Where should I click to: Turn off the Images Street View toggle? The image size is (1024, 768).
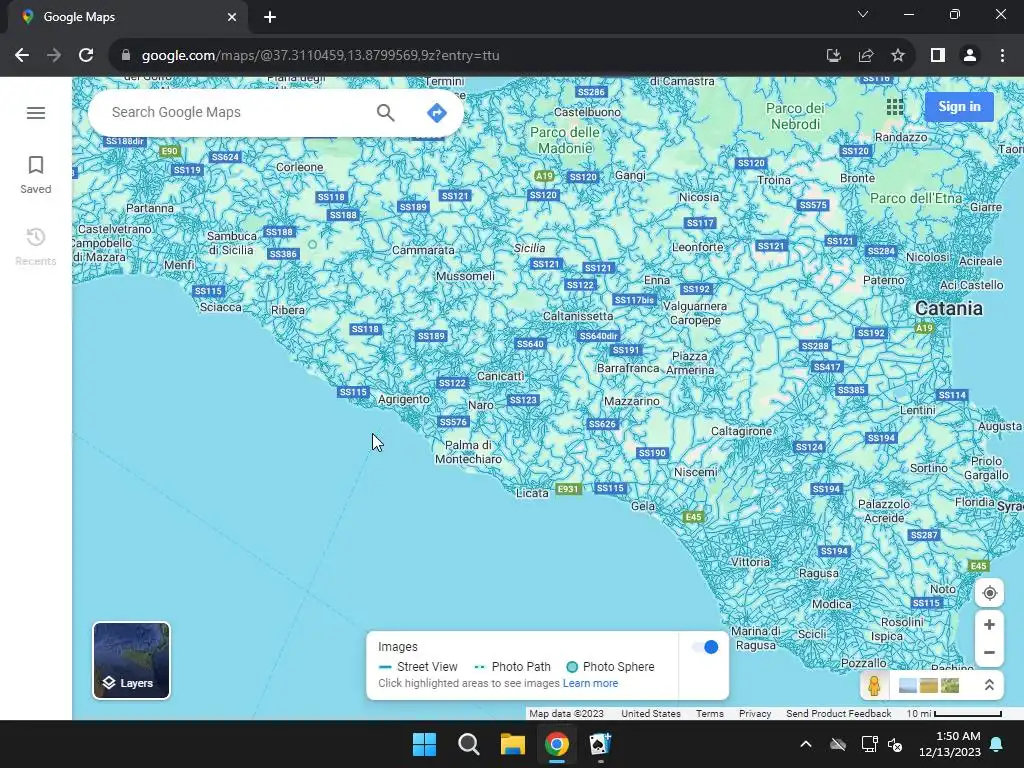coord(705,647)
